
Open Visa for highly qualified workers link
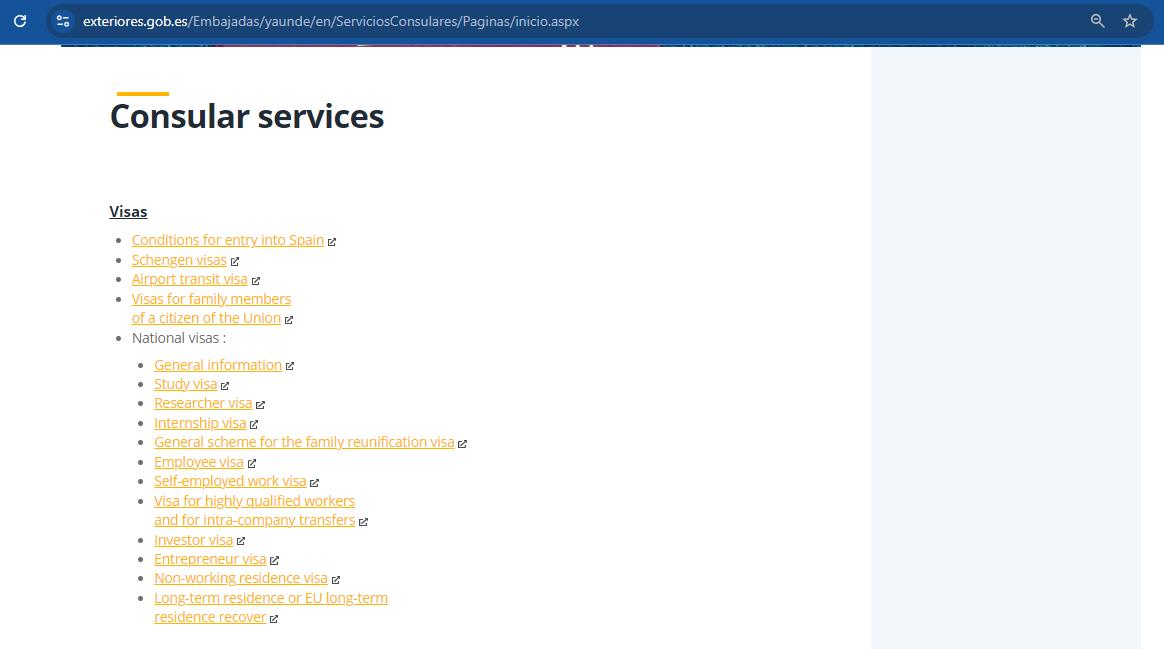(x=254, y=501)
